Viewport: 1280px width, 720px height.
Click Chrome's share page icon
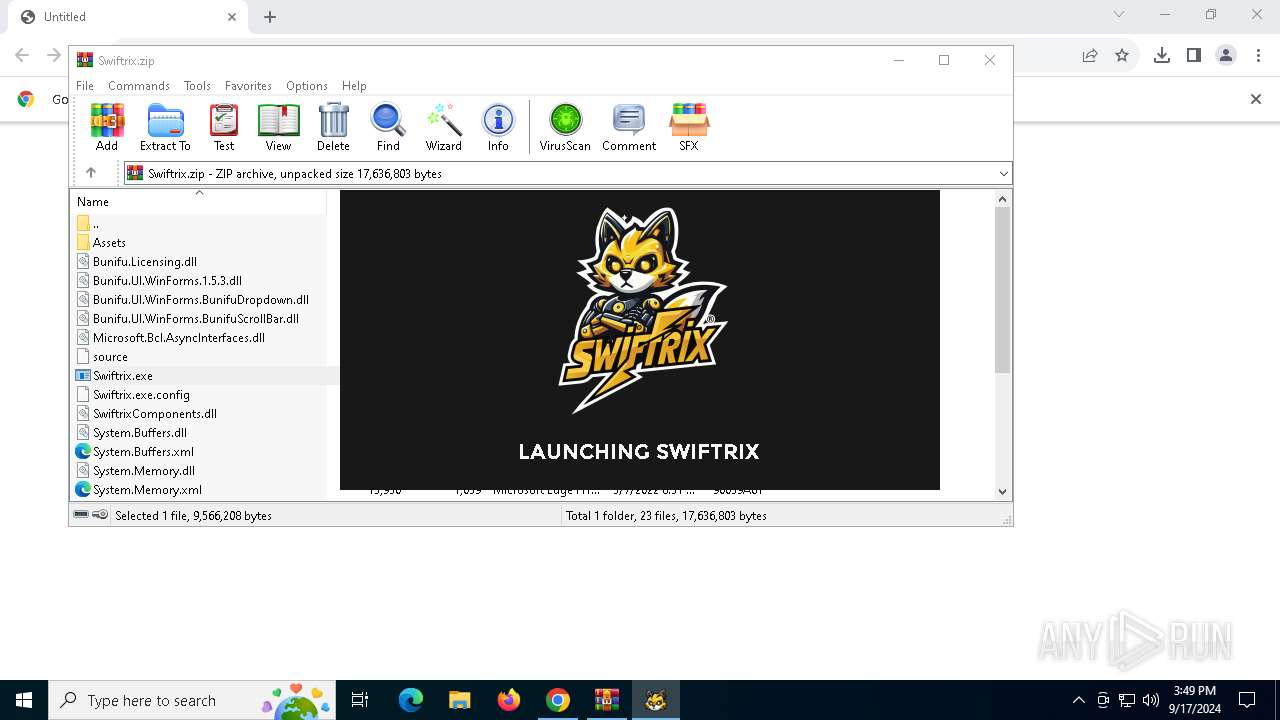1090,56
